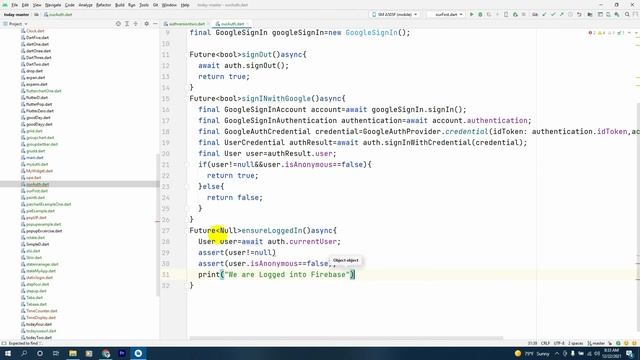Viewport: 640px width, 360px height.
Task: Click the Stop icon in the run toolbar
Action: tap(524, 14)
